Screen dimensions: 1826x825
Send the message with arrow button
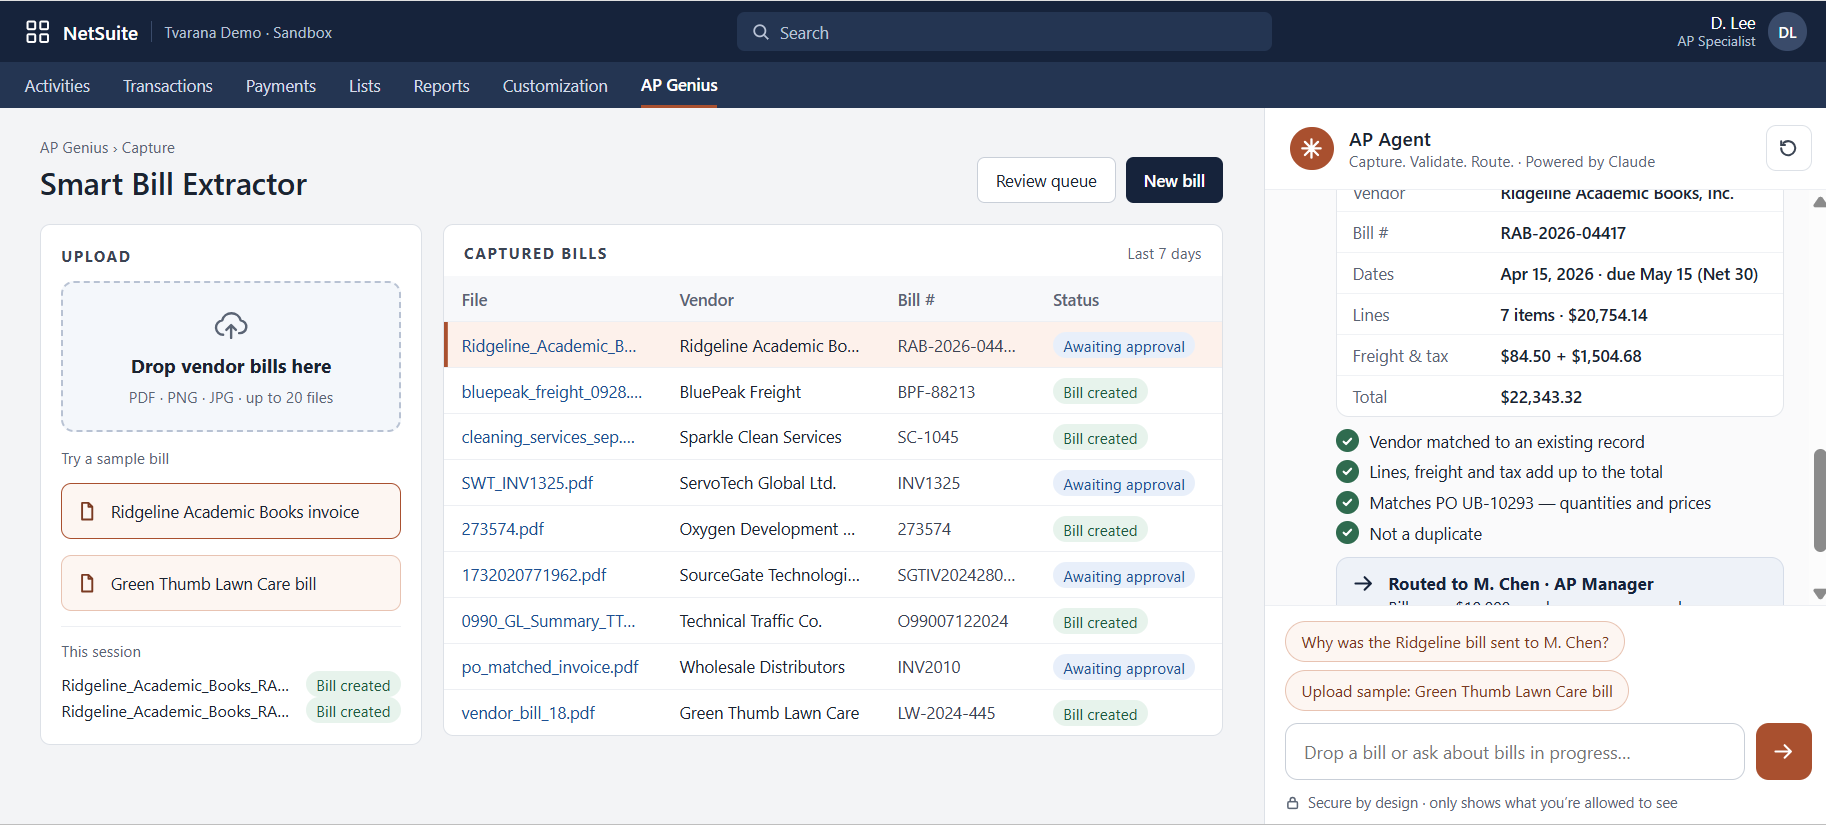pyautogui.click(x=1783, y=751)
